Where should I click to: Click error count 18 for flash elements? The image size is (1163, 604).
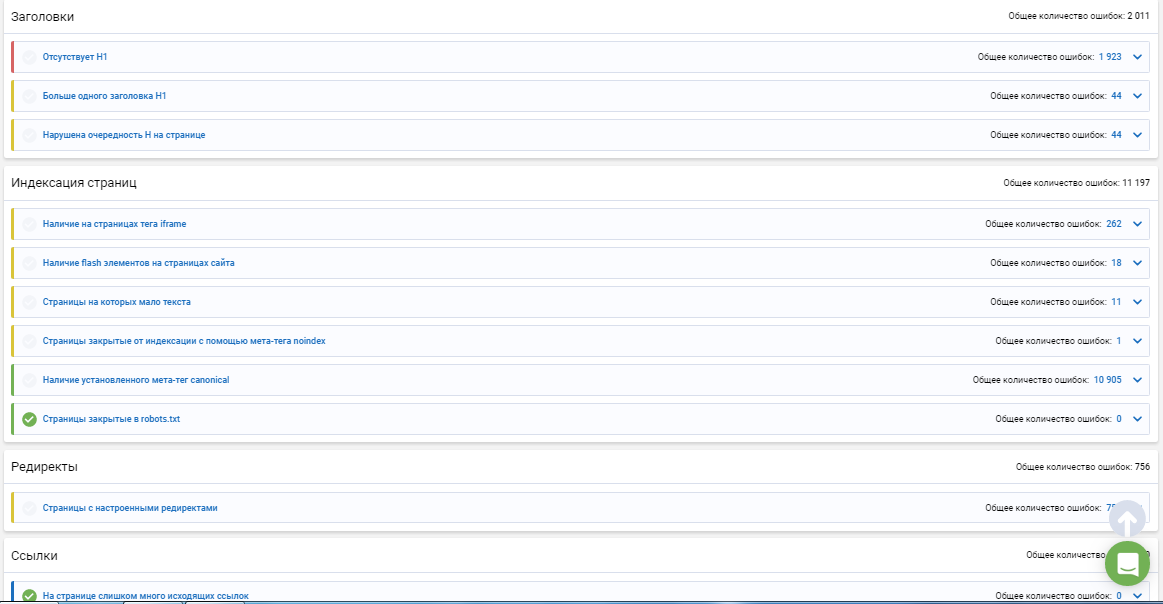[1116, 263]
